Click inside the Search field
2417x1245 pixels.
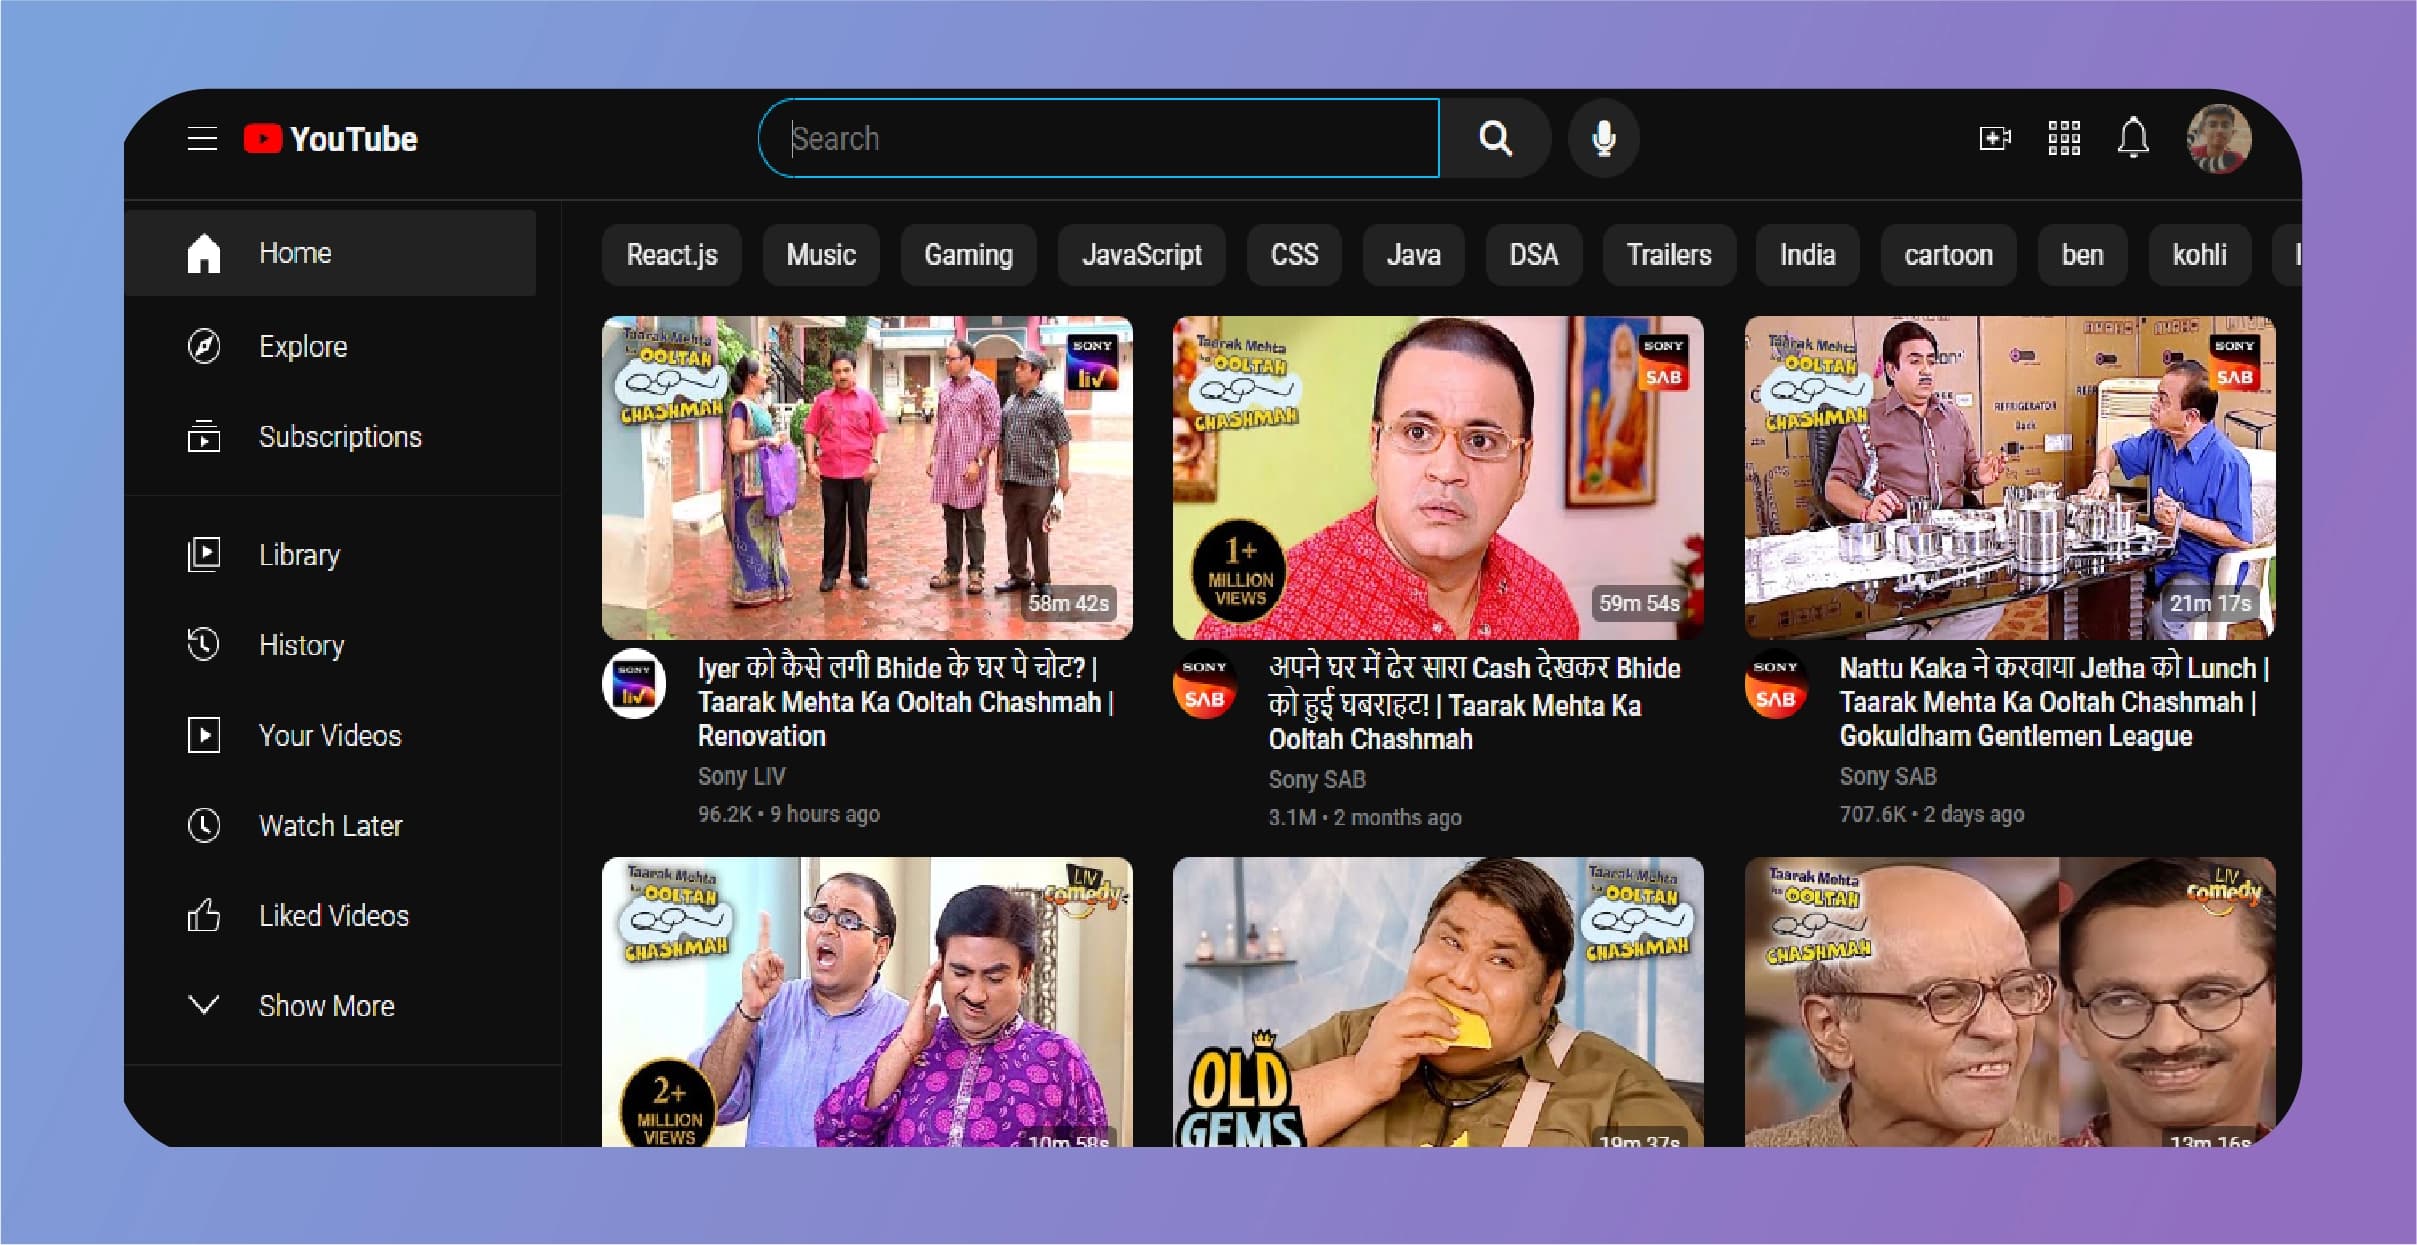coord(1099,138)
